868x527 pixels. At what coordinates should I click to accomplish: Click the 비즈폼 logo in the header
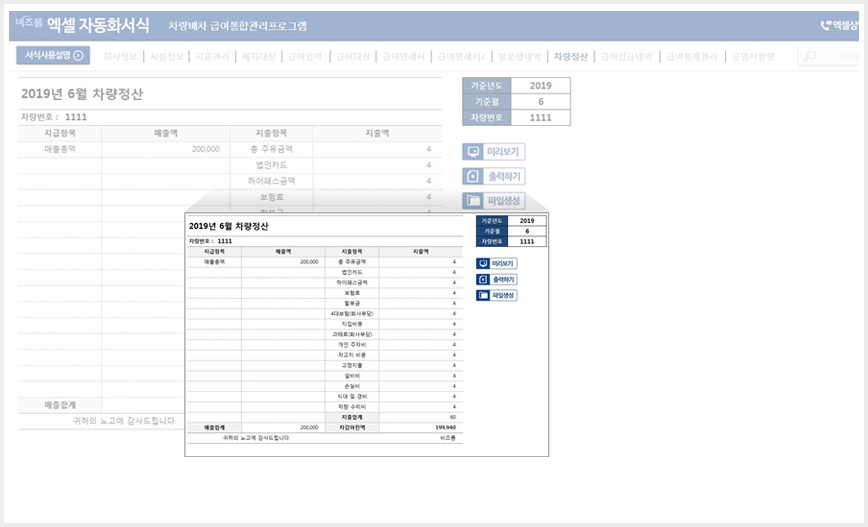click(x=29, y=22)
